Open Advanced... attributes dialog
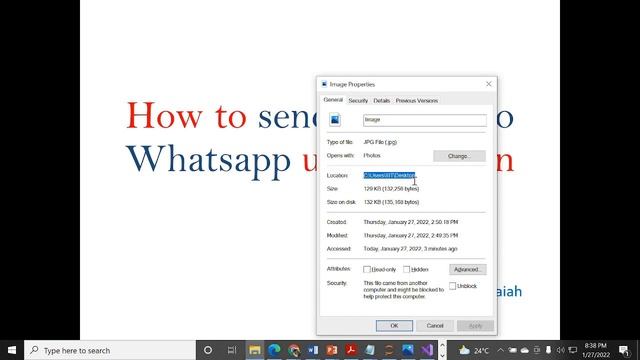 pyautogui.click(x=468, y=269)
